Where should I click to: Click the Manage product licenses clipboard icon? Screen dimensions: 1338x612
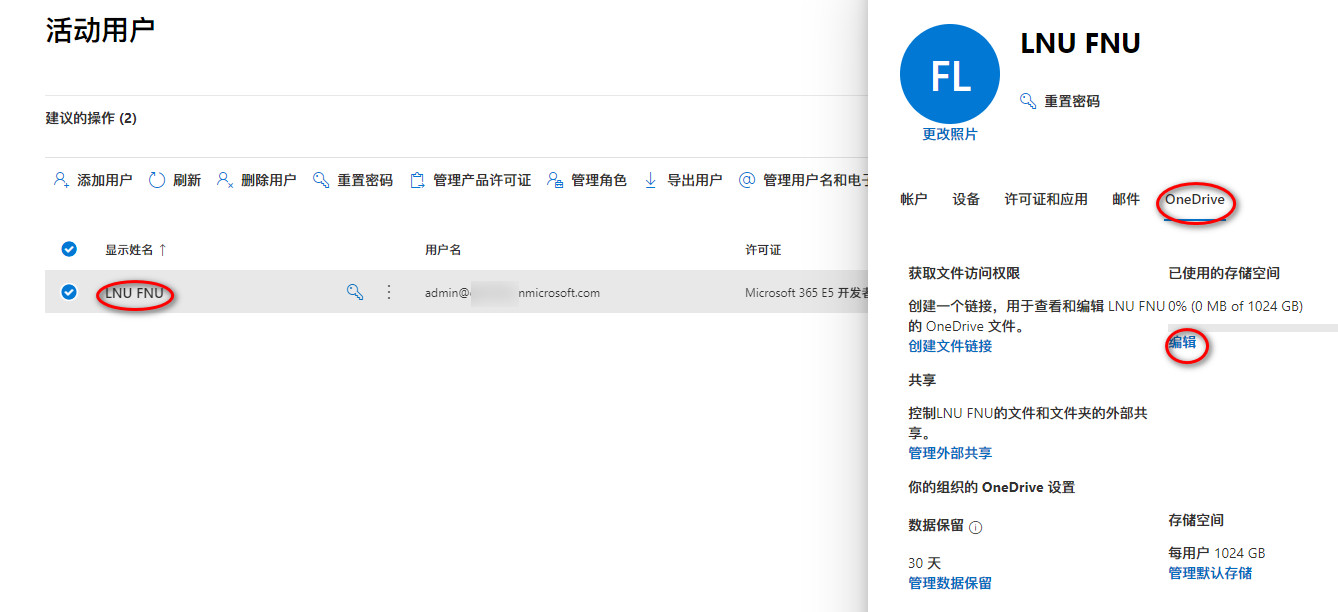(418, 180)
